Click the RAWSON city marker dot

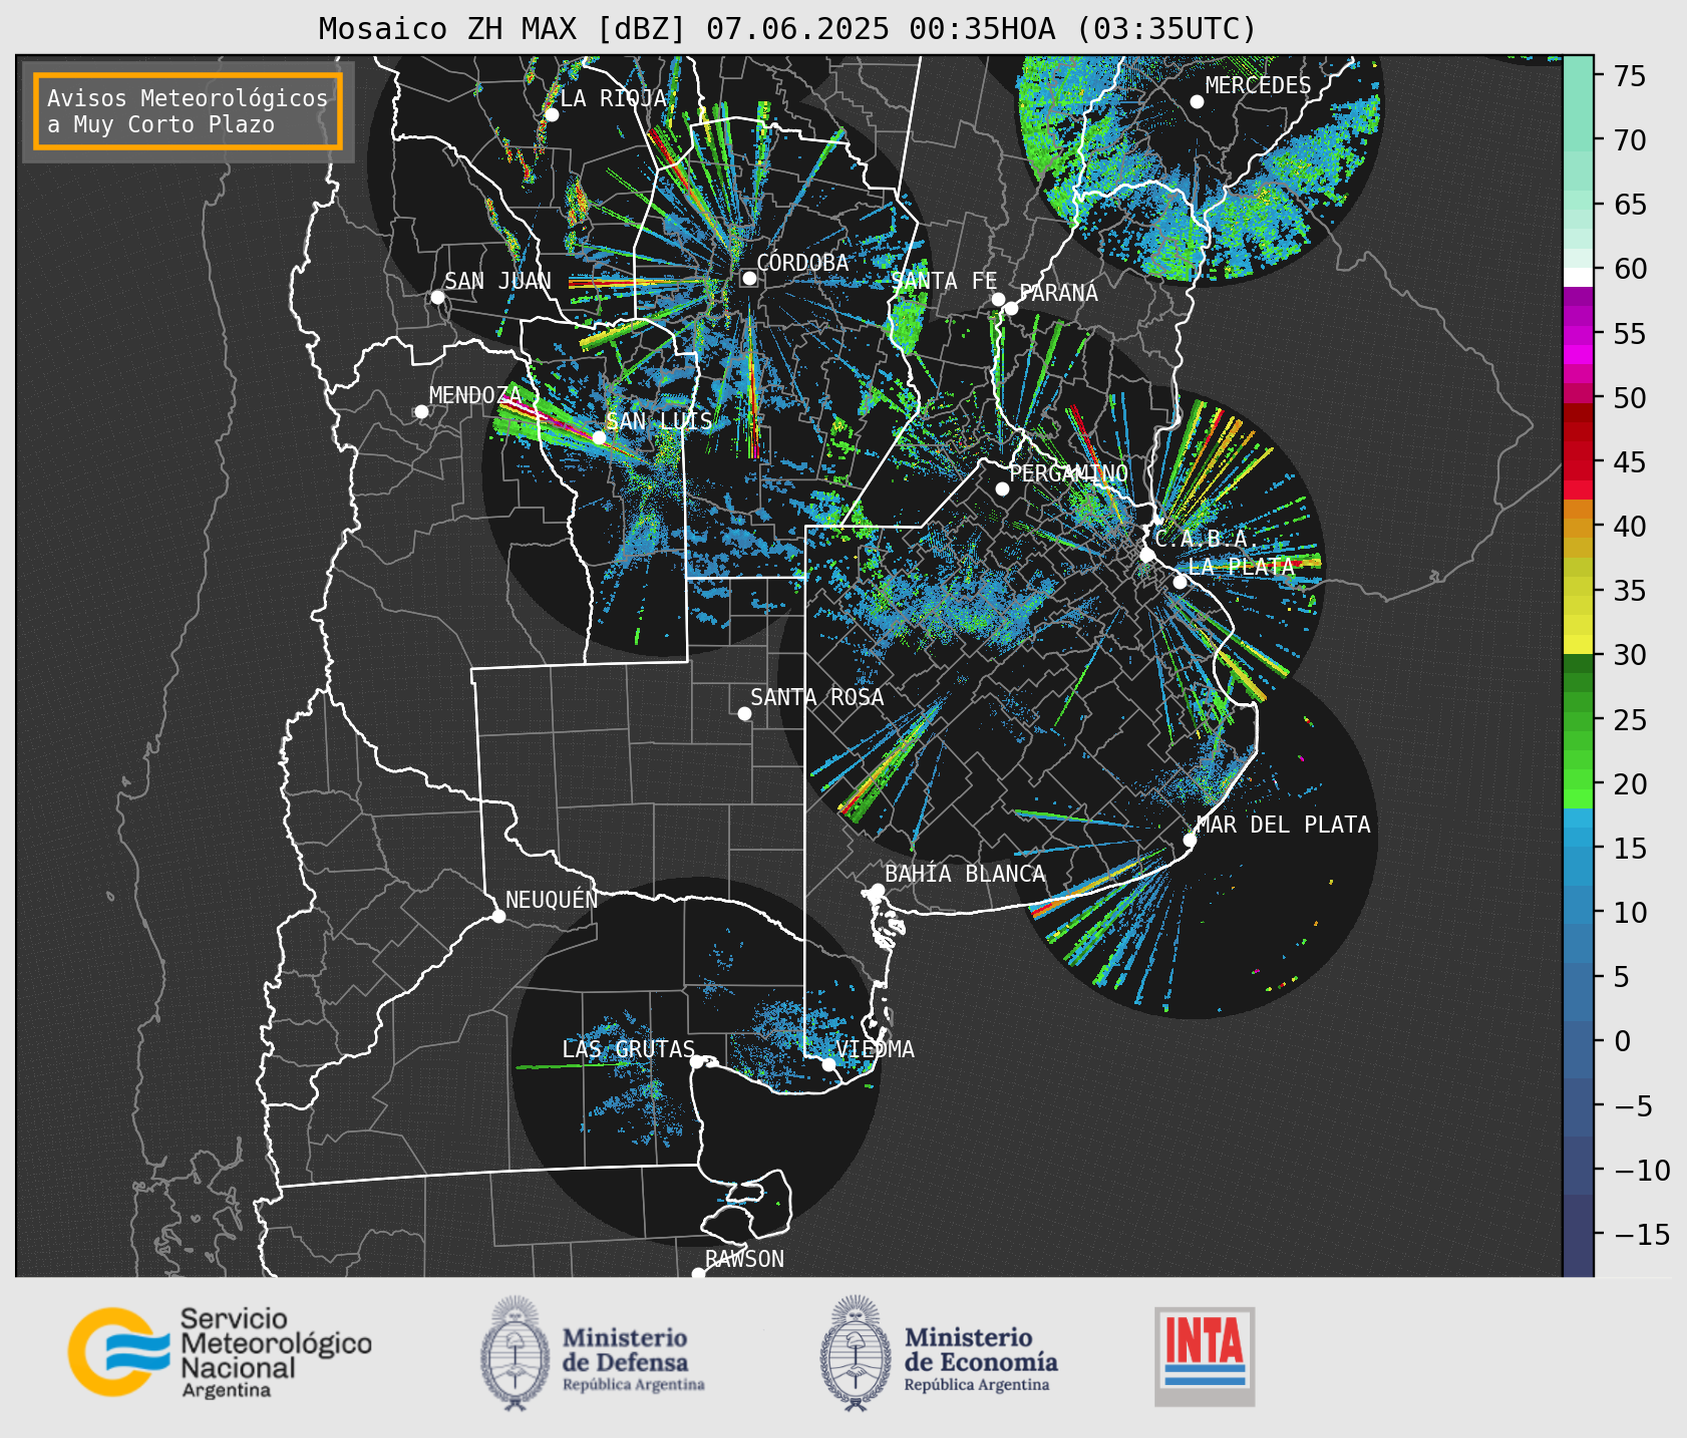tap(698, 1274)
